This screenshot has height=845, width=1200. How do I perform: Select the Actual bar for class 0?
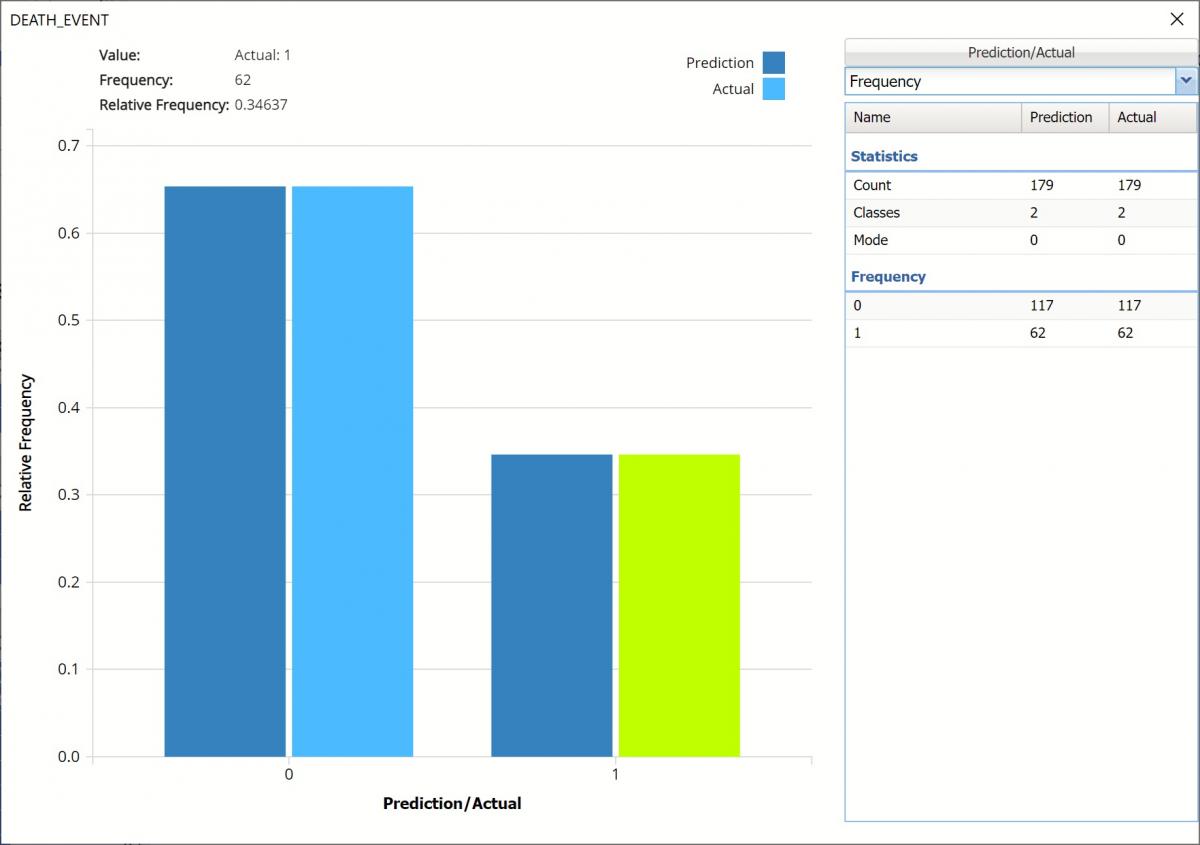(x=352, y=470)
